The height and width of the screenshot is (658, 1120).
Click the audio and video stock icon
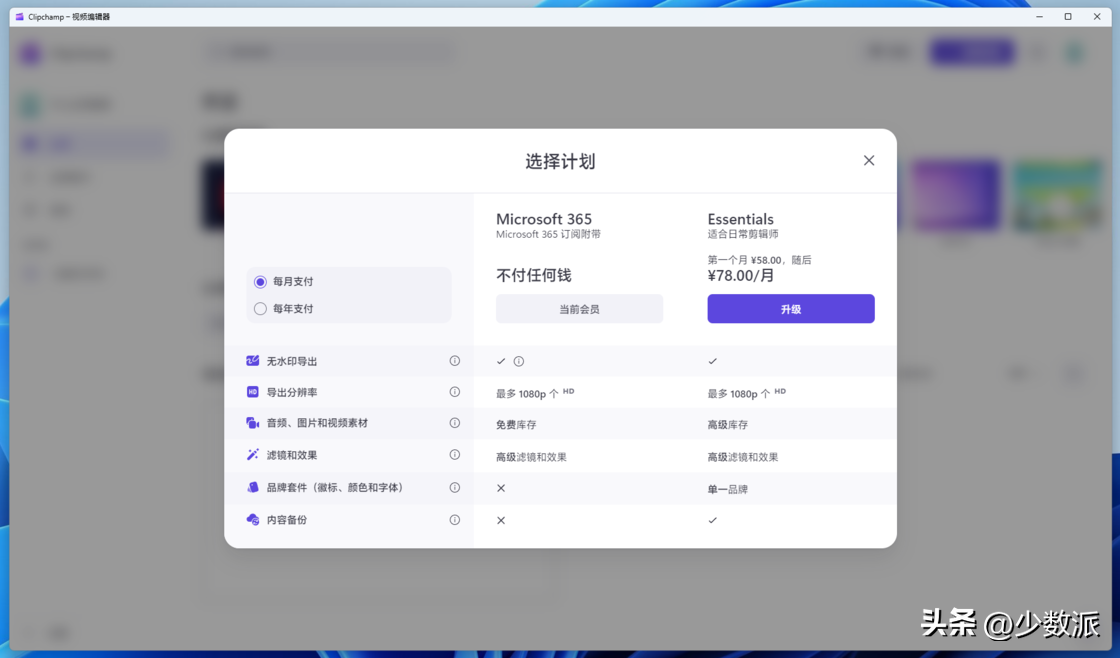pyautogui.click(x=253, y=423)
